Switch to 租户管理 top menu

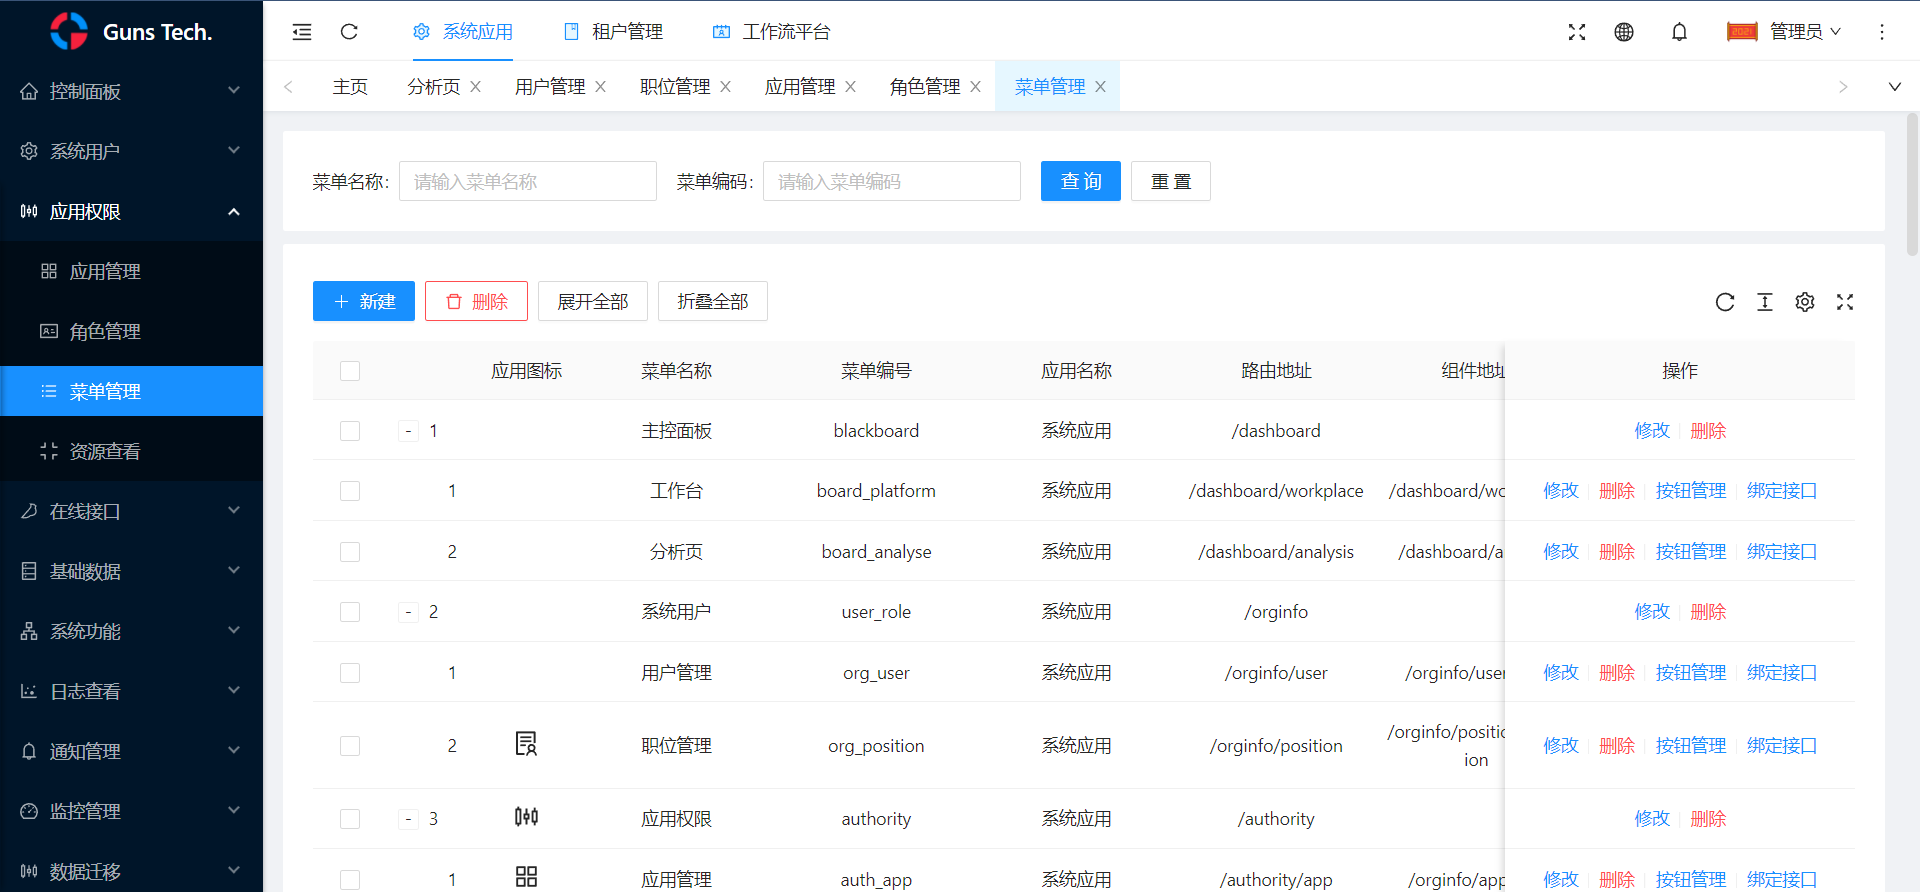(x=614, y=32)
